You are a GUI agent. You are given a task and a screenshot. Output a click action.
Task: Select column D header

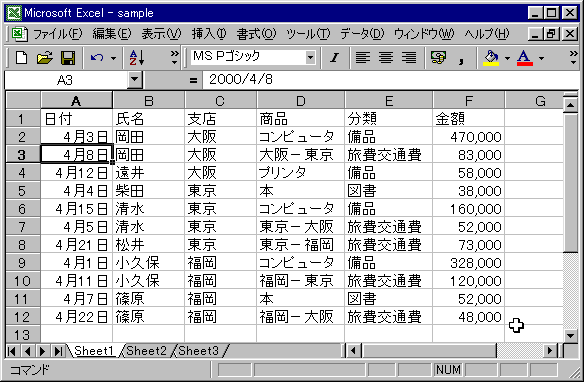pos(301,101)
